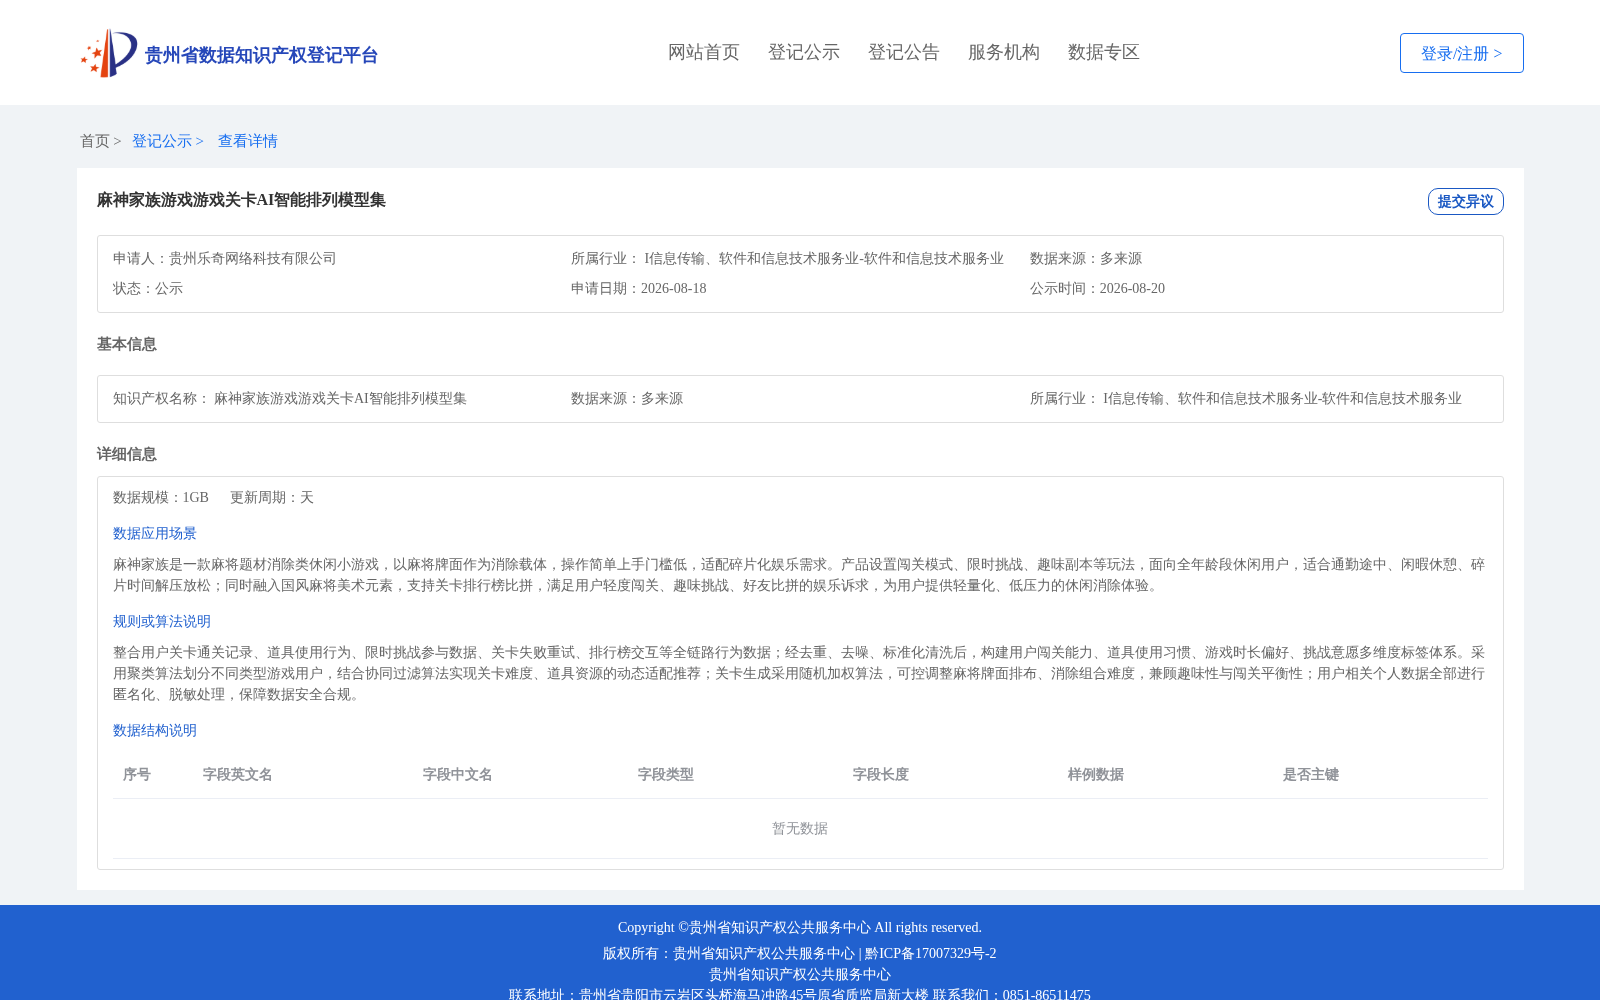Image resolution: width=1600 pixels, height=1000 pixels.
Task: Click the 基本信息 section heading
Action: point(127,344)
